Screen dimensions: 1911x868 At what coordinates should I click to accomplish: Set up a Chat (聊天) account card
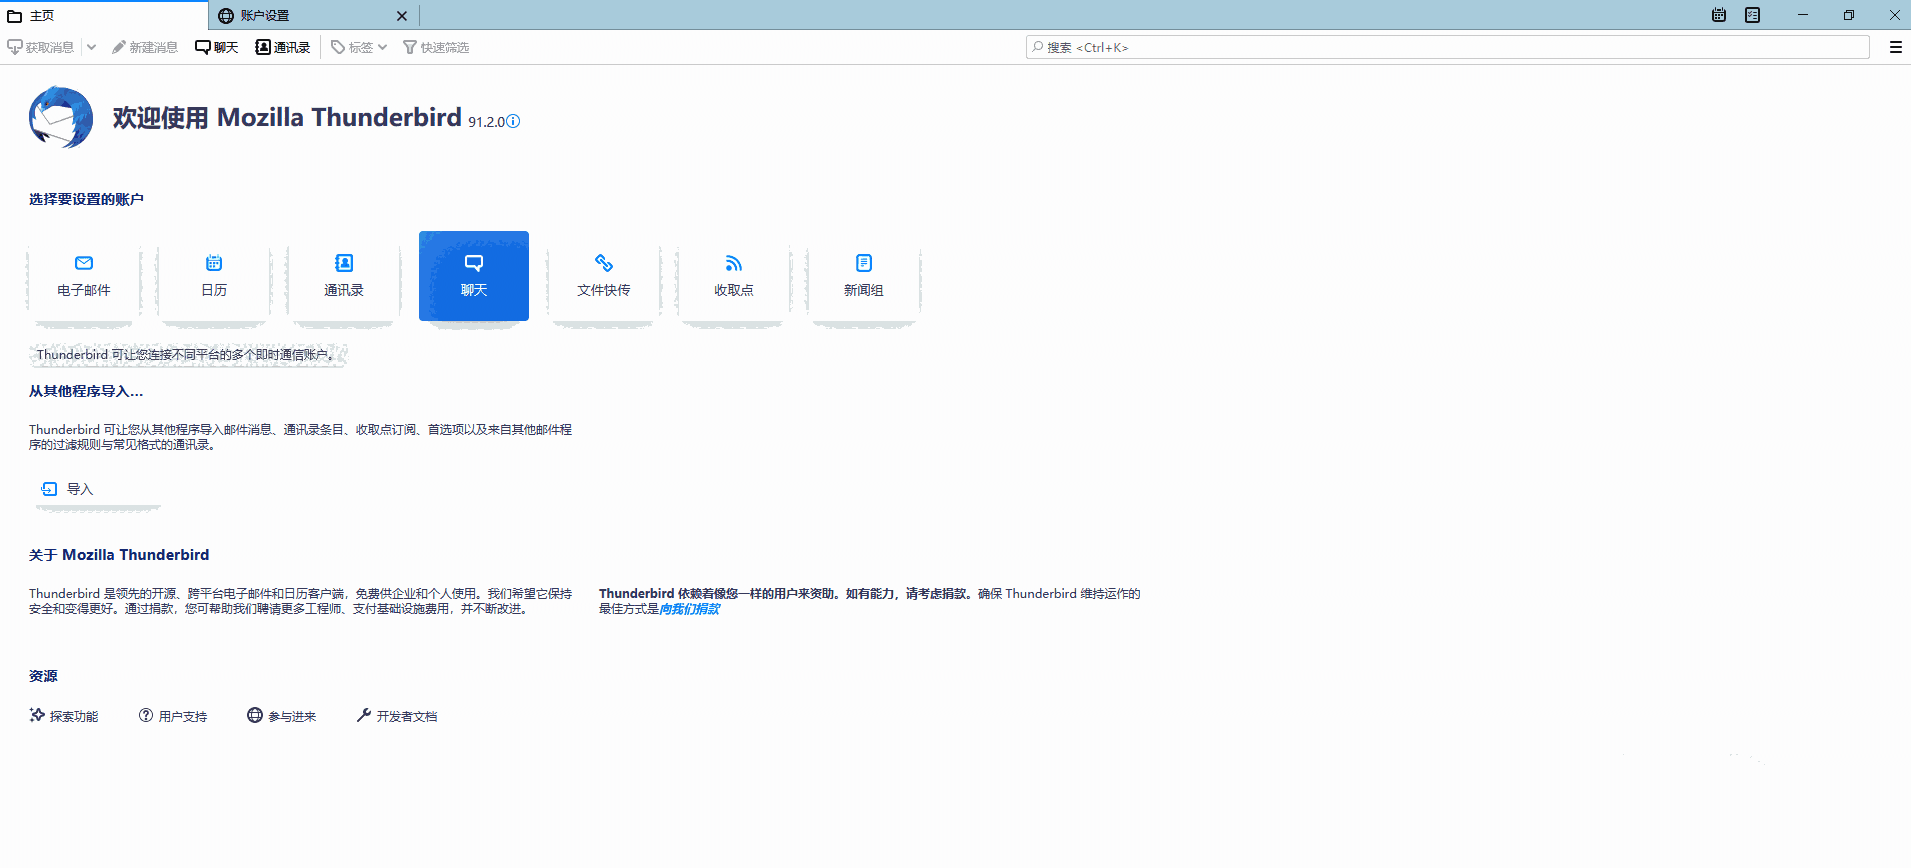pos(474,276)
